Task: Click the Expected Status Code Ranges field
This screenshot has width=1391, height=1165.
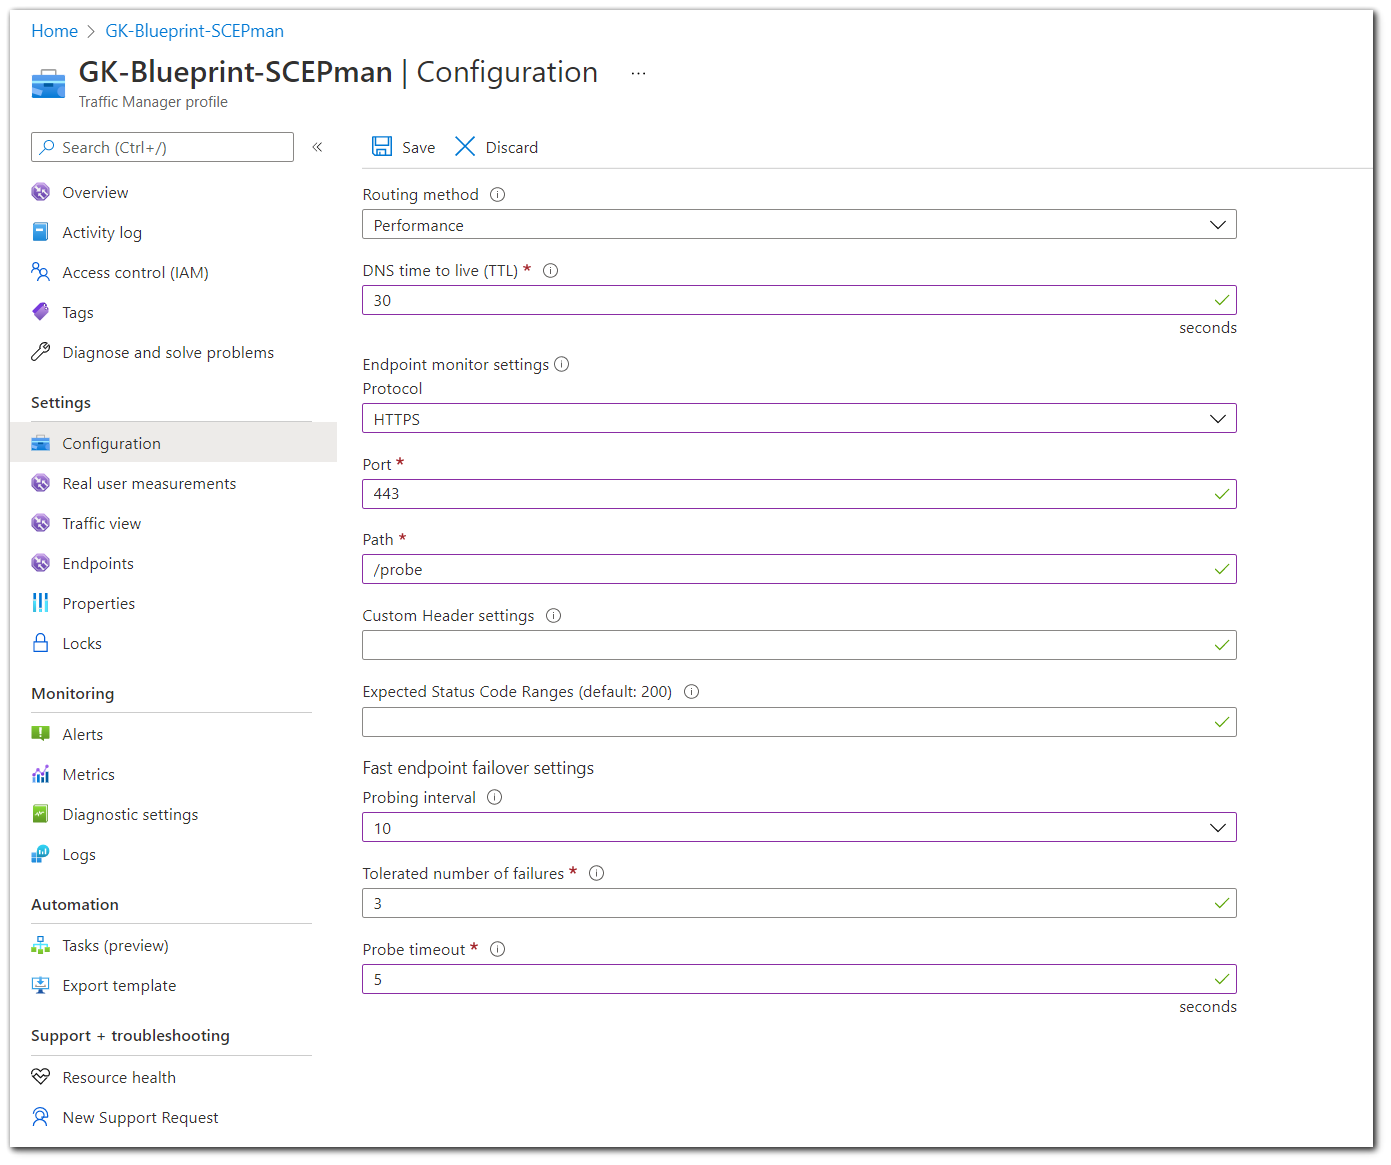Action: [x=799, y=722]
